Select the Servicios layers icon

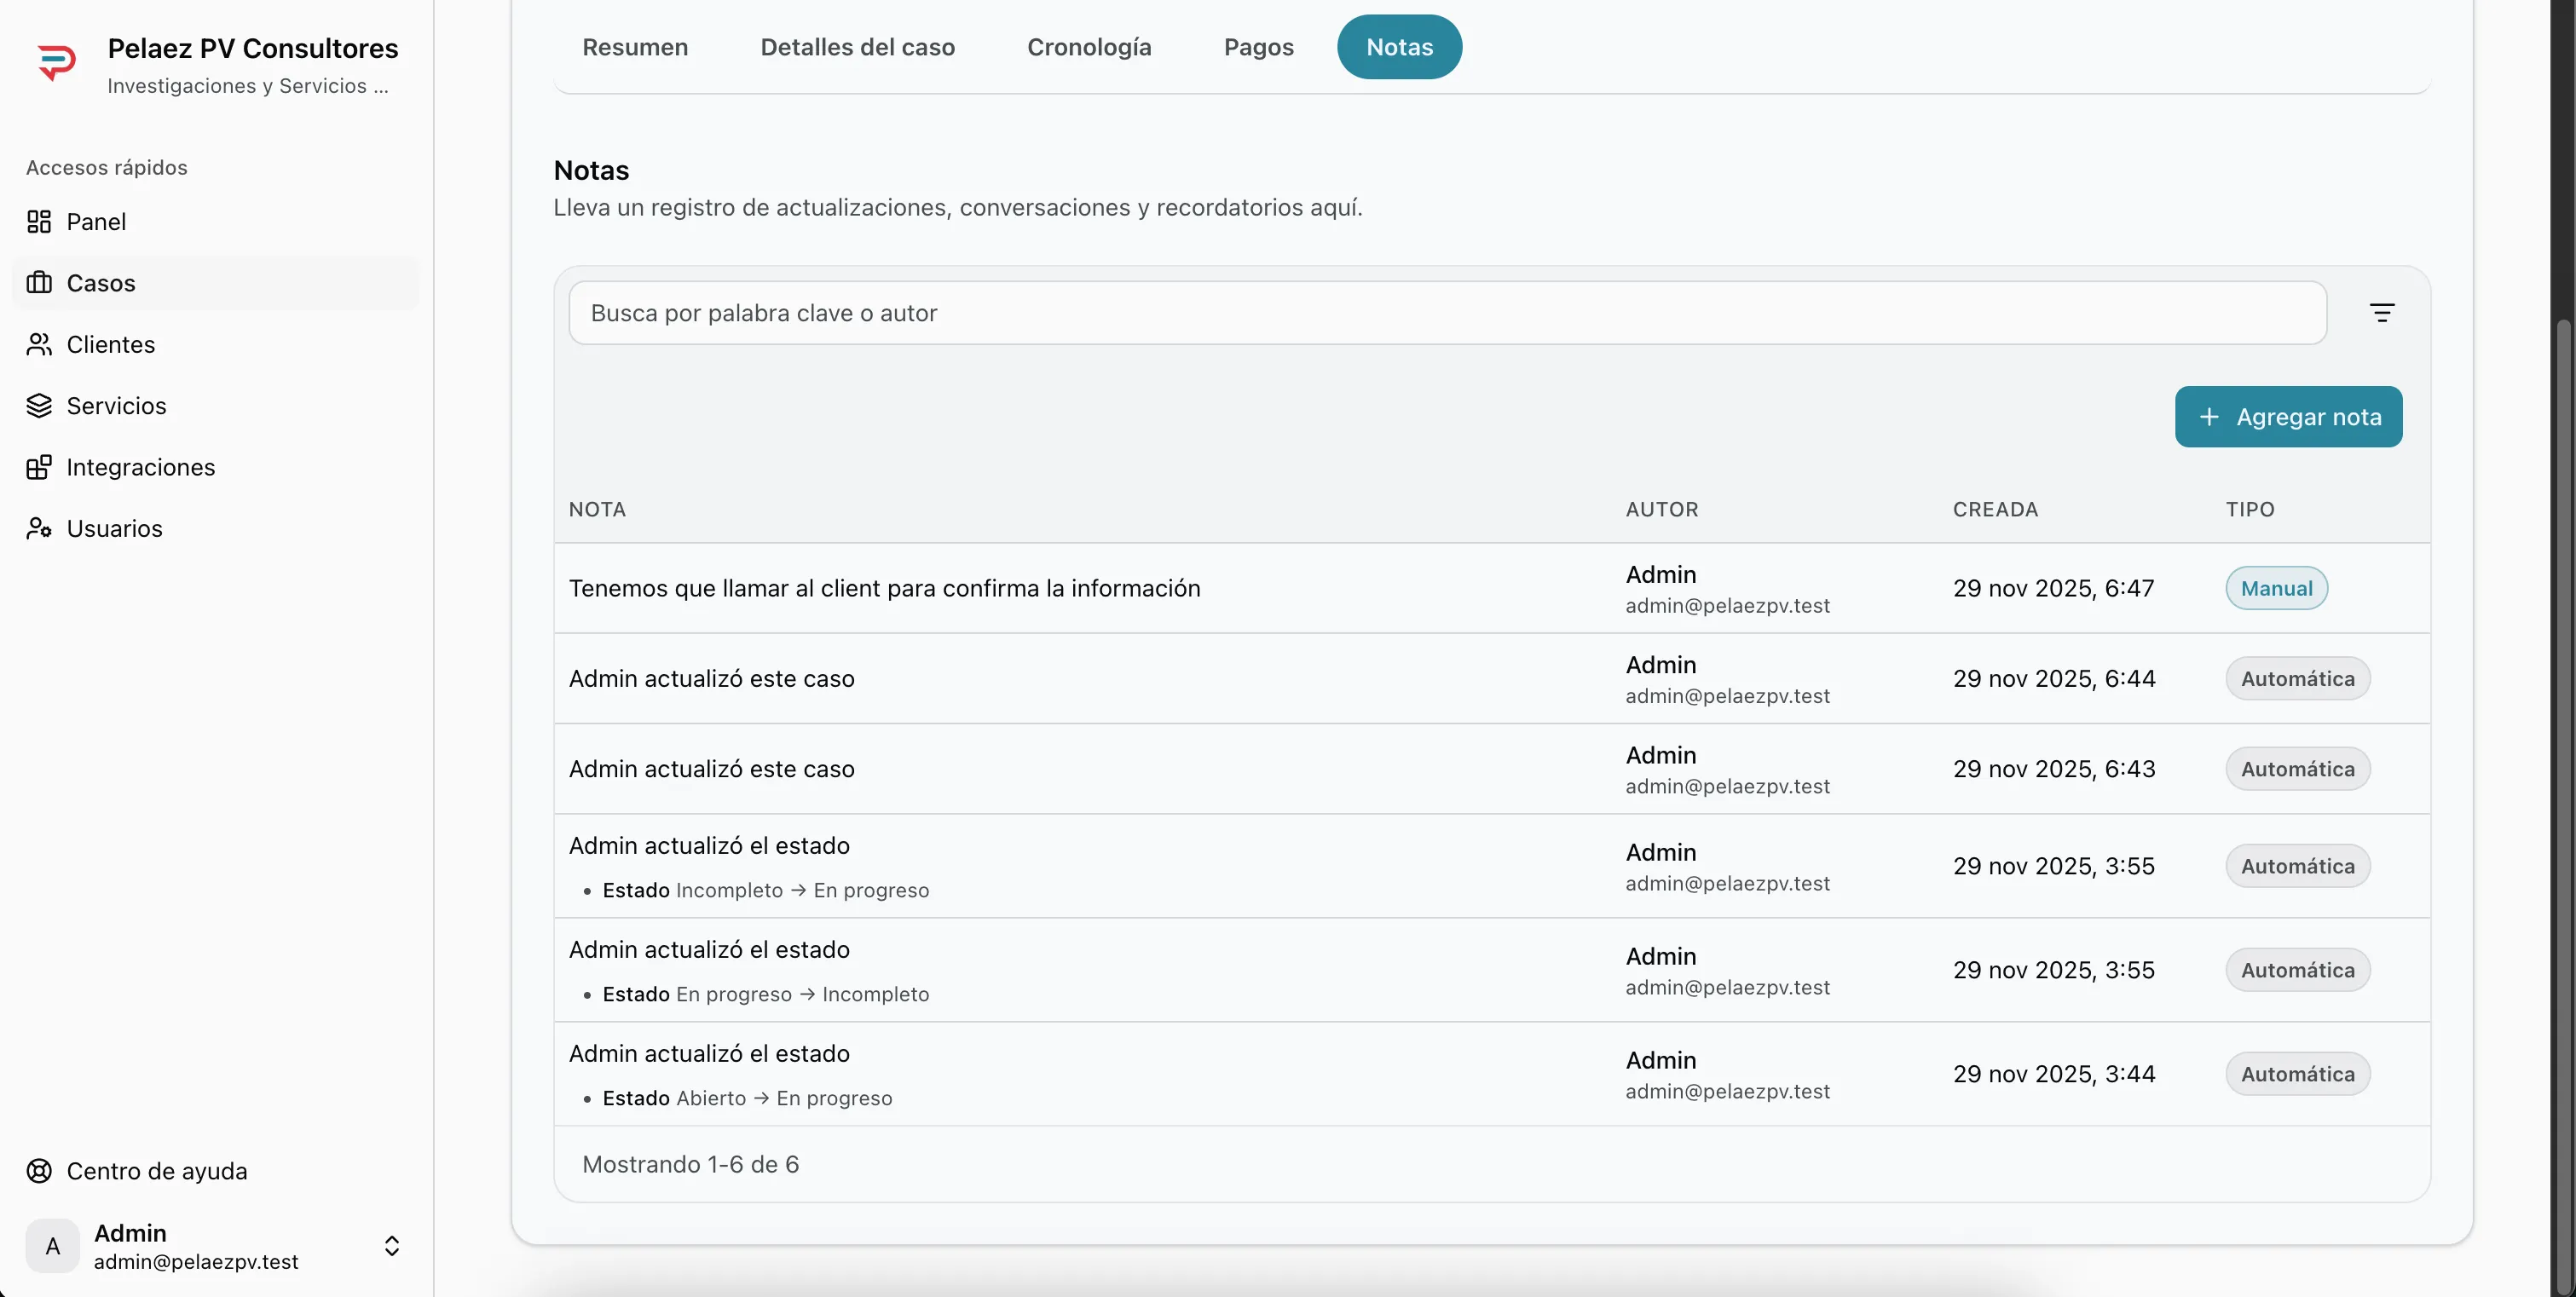39,406
